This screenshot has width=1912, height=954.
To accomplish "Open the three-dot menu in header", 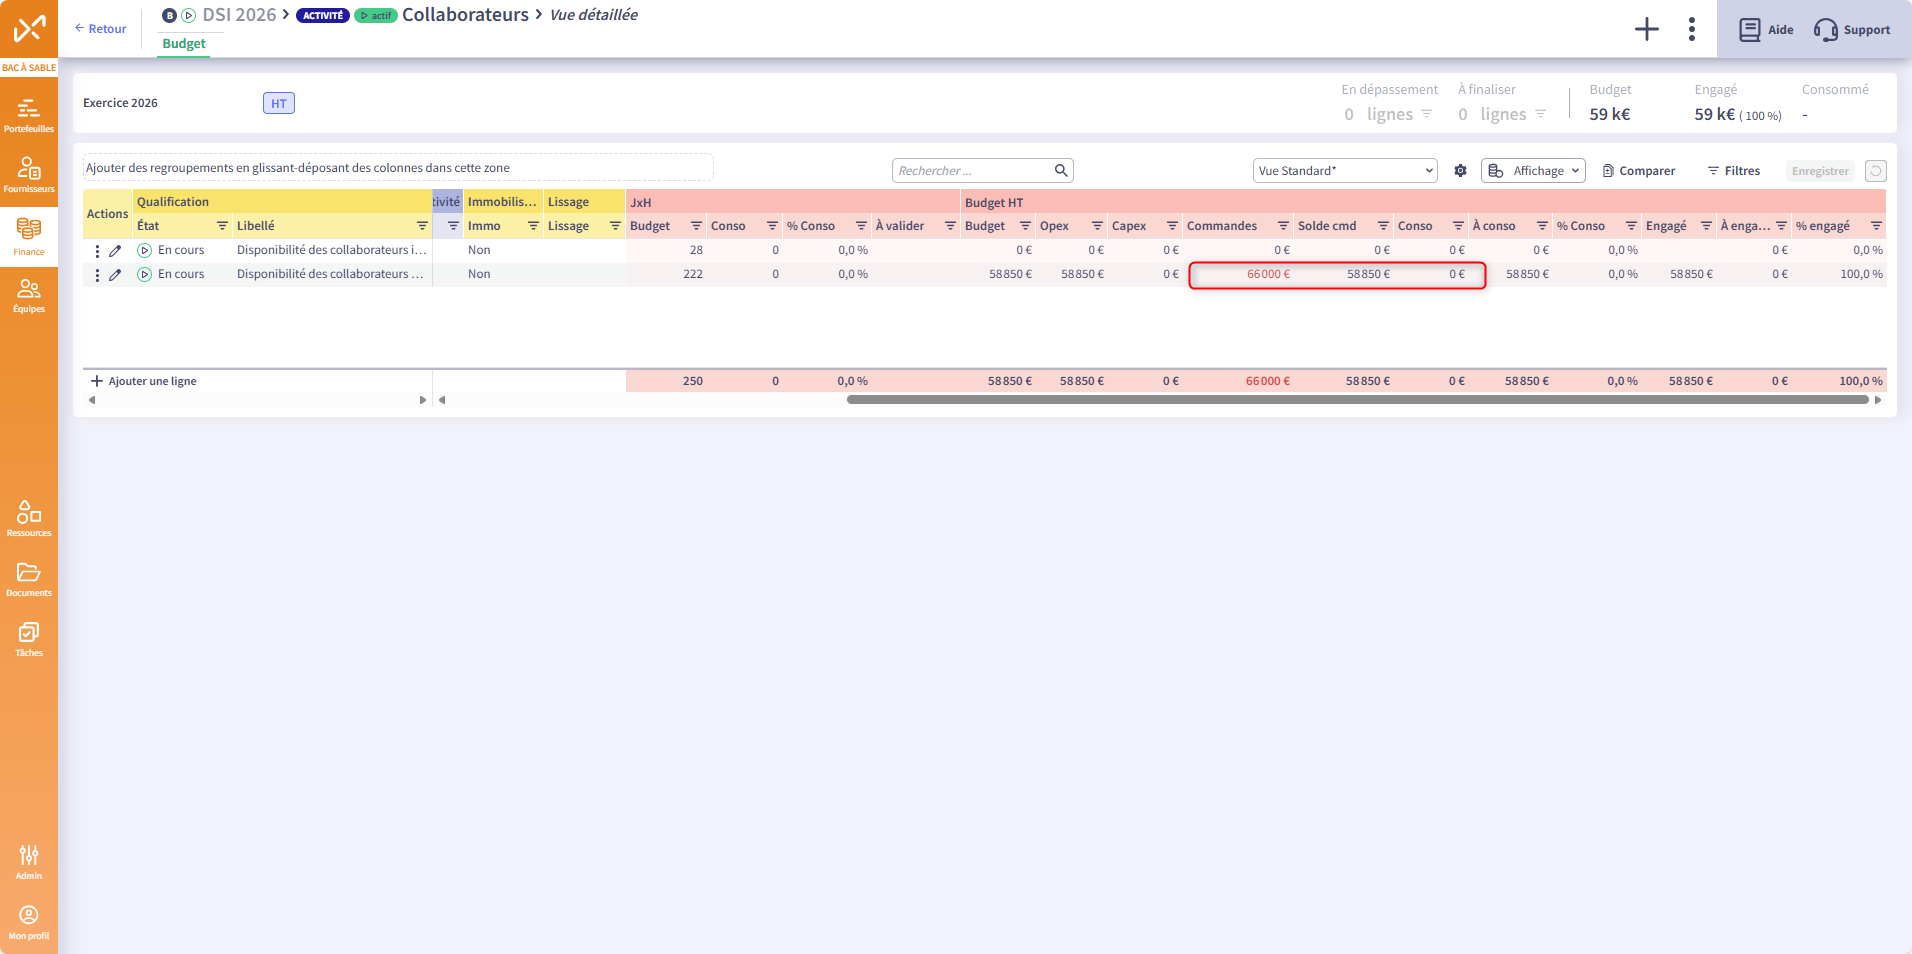I will point(1691,30).
